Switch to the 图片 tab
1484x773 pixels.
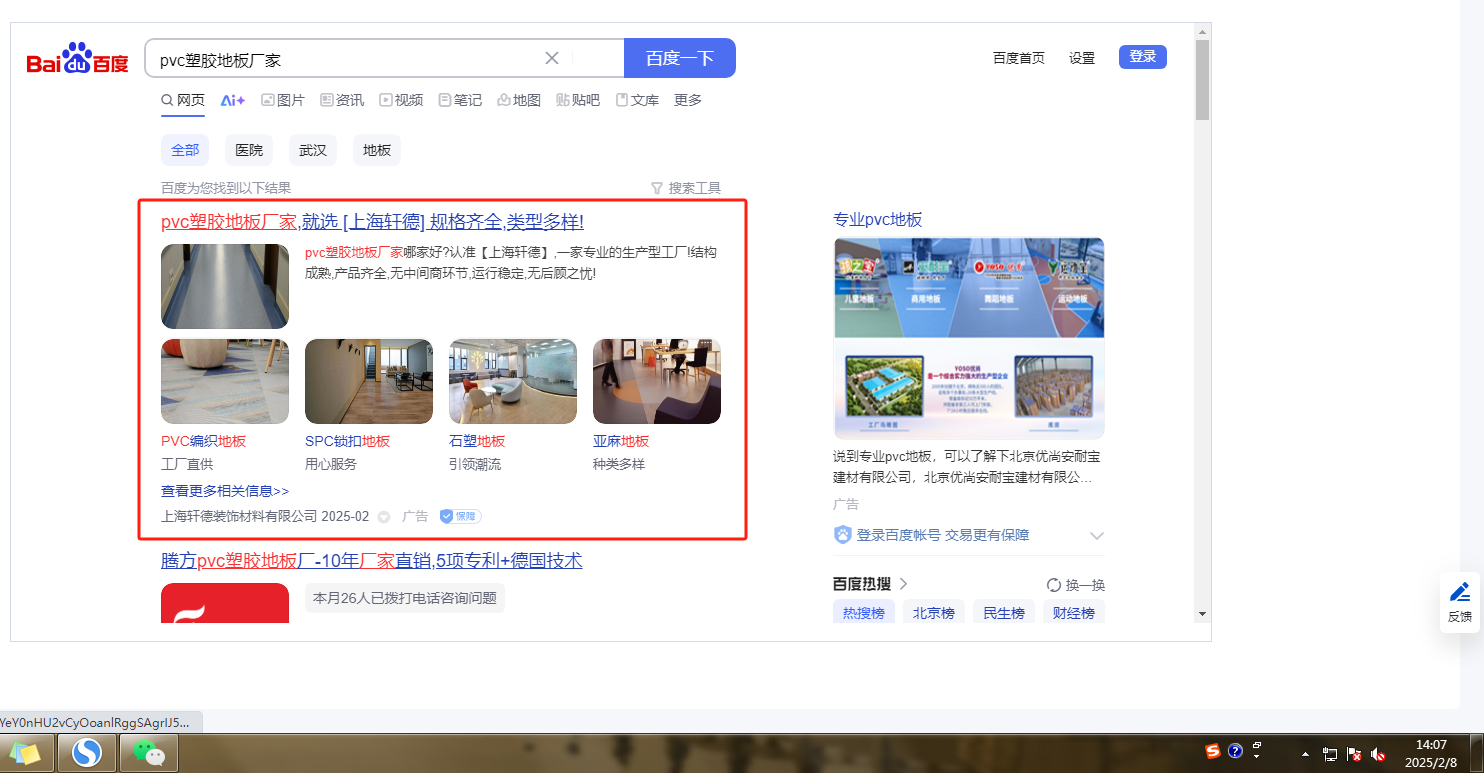(x=283, y=100)
